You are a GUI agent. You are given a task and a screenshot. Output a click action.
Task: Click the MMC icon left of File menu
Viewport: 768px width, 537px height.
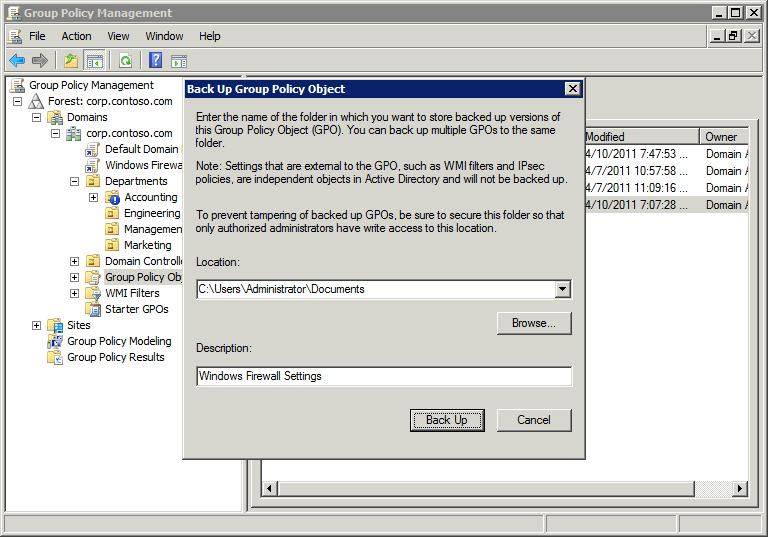(x=15, y=36)
